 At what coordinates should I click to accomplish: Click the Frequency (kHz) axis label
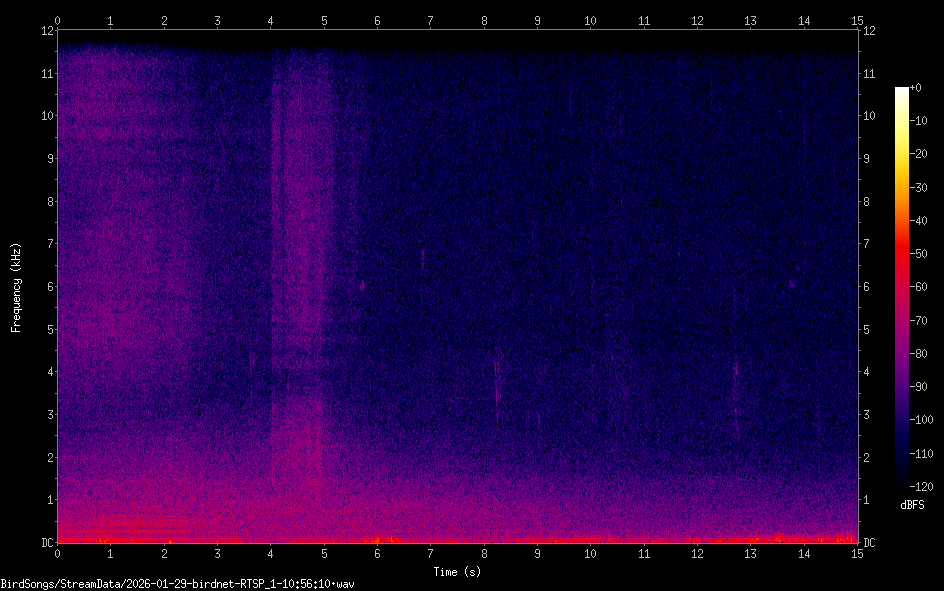(x=16, y=287)
